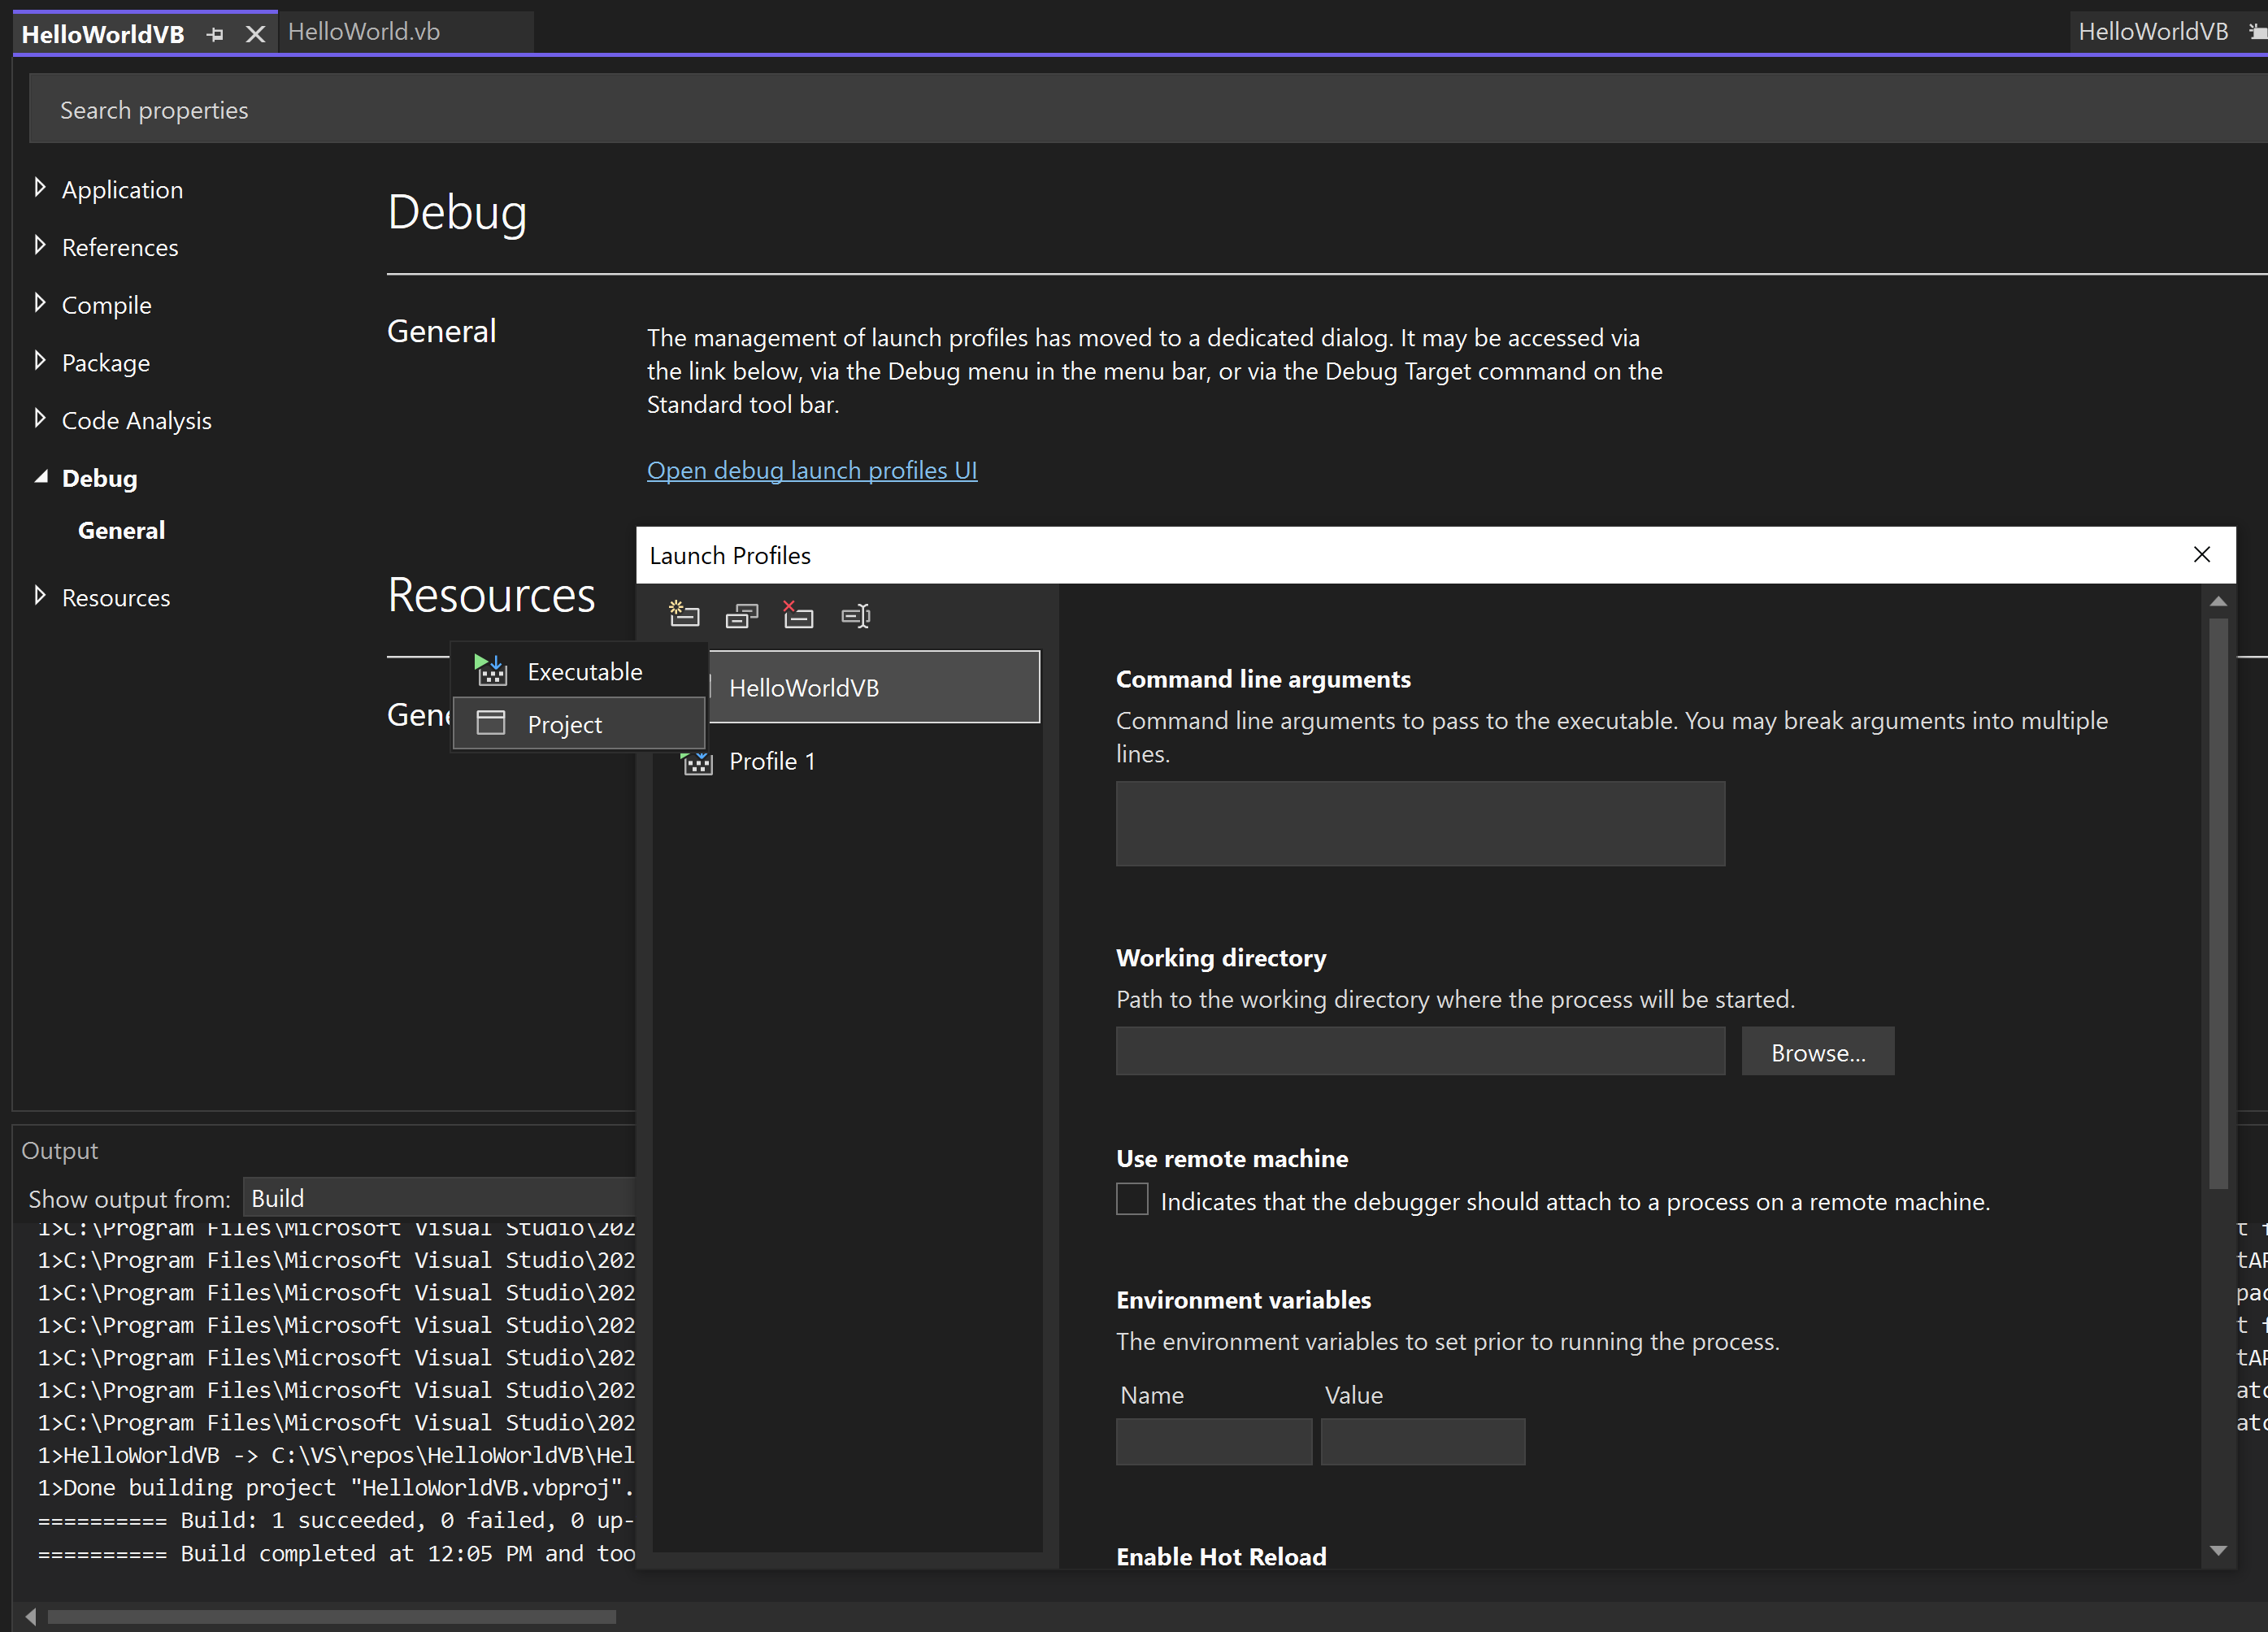Click the duplicate selected profile icon

[x=741, y=615]
